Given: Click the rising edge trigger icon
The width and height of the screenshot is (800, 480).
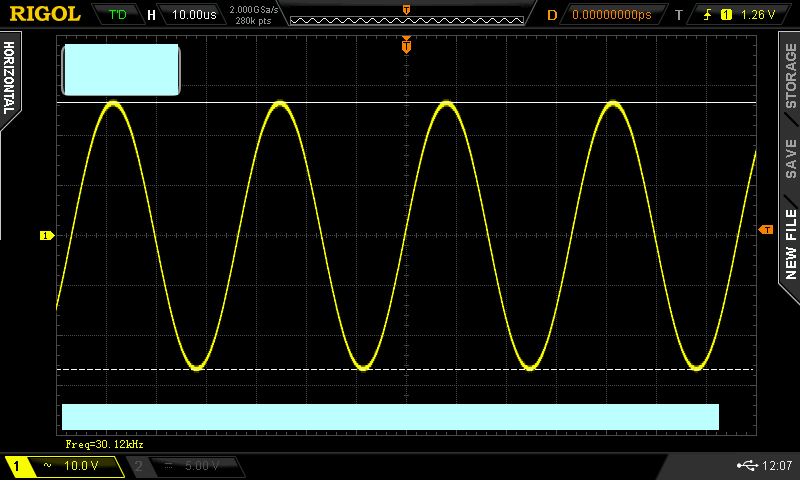Looking at the screenshot, I should tap(708, 15).
